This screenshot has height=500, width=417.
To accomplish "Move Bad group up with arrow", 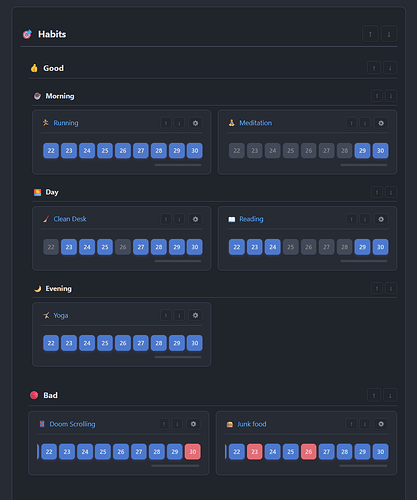I will click(374, 395).
